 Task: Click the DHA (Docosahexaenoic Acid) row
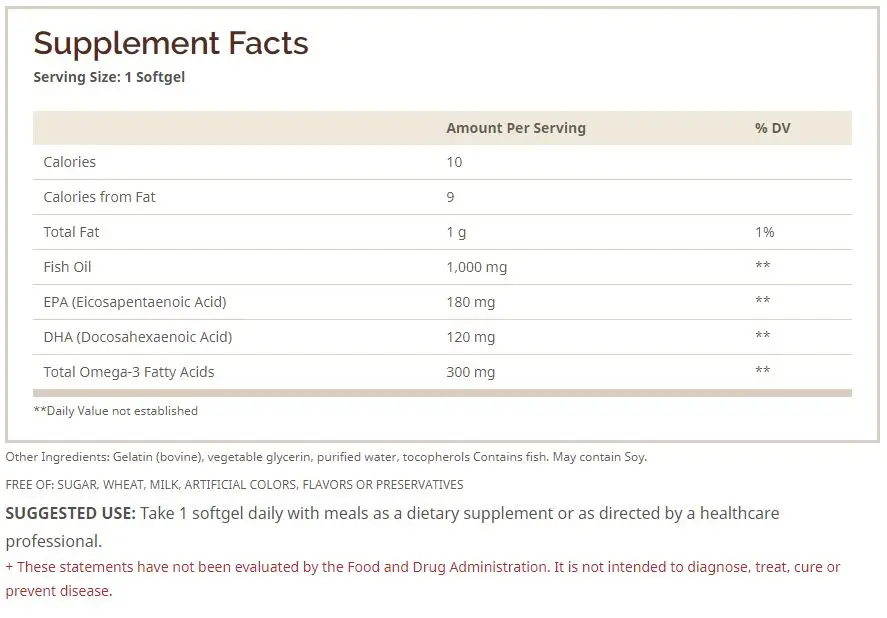pos(442,337)
